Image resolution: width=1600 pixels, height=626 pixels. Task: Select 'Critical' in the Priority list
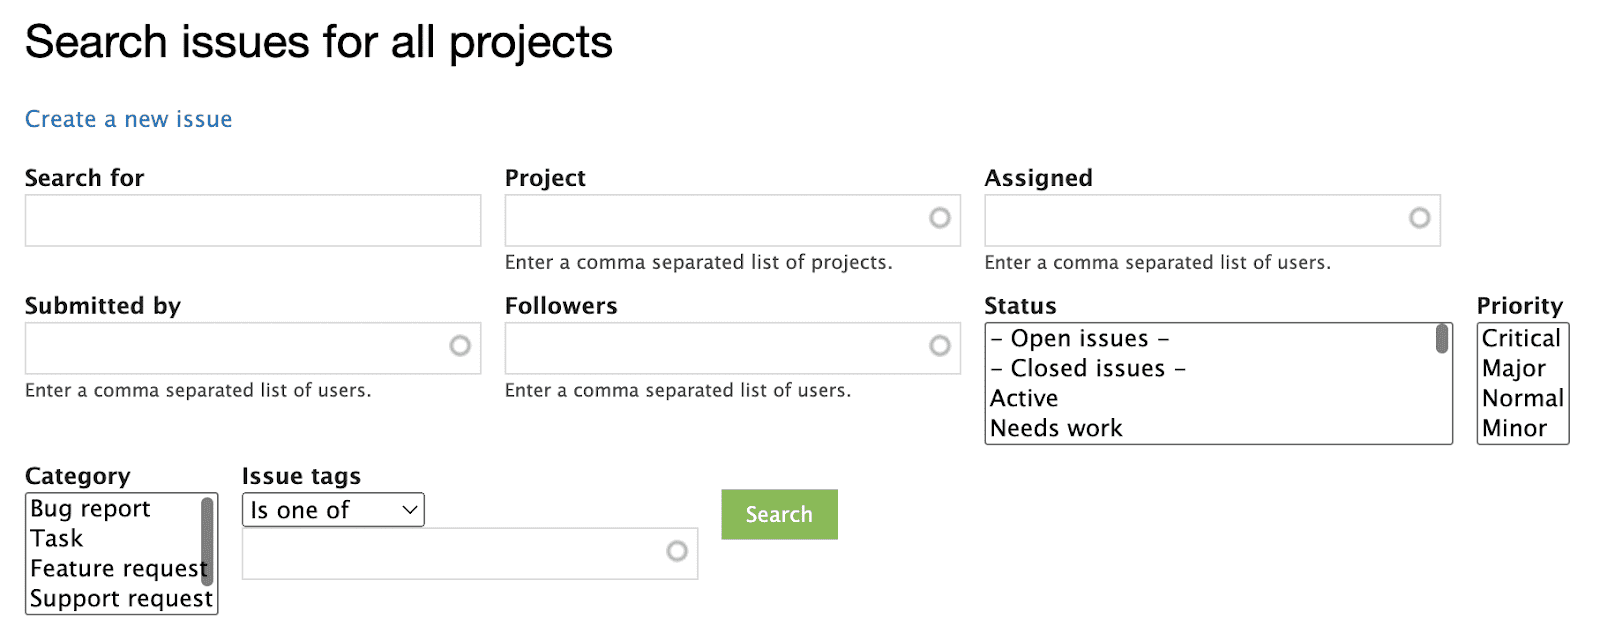pos(1521,339)
